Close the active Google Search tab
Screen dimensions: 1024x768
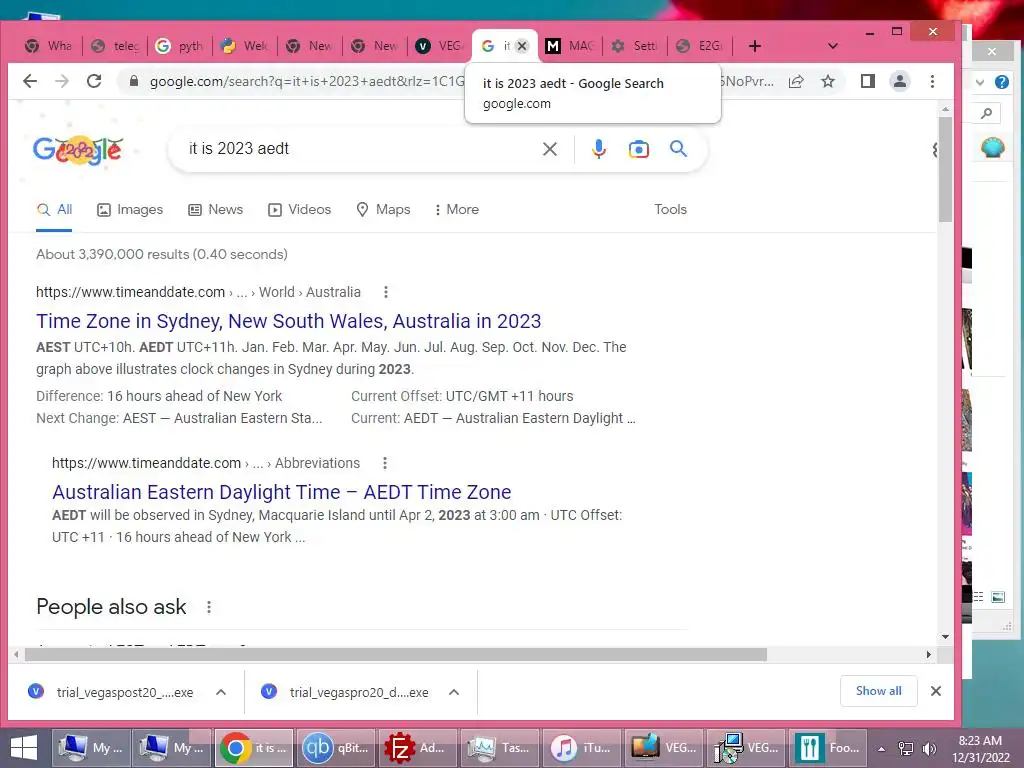(x=522, y=46)
